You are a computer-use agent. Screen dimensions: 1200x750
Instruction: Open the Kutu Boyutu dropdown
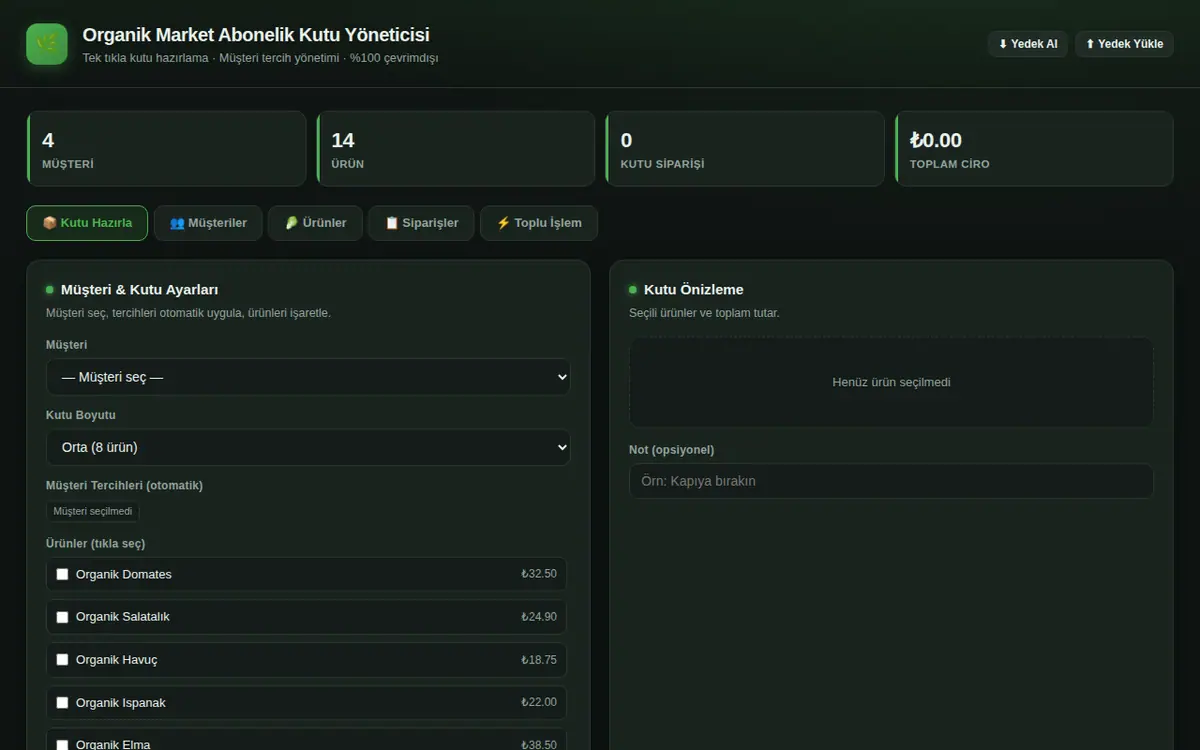click(308, 447)
